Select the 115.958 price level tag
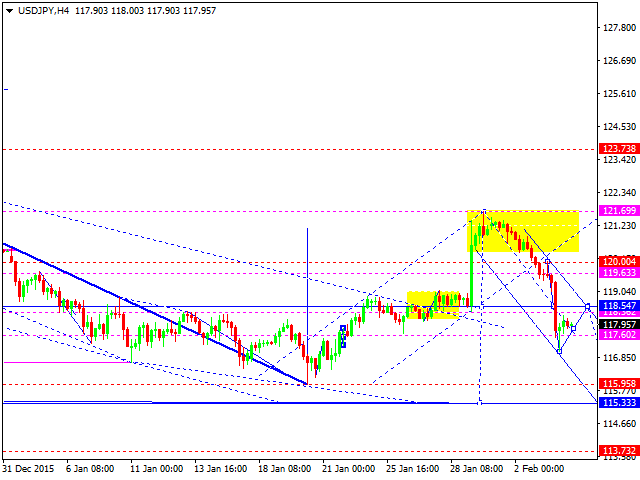Viewport: 640px width, 480px height. 619,383
